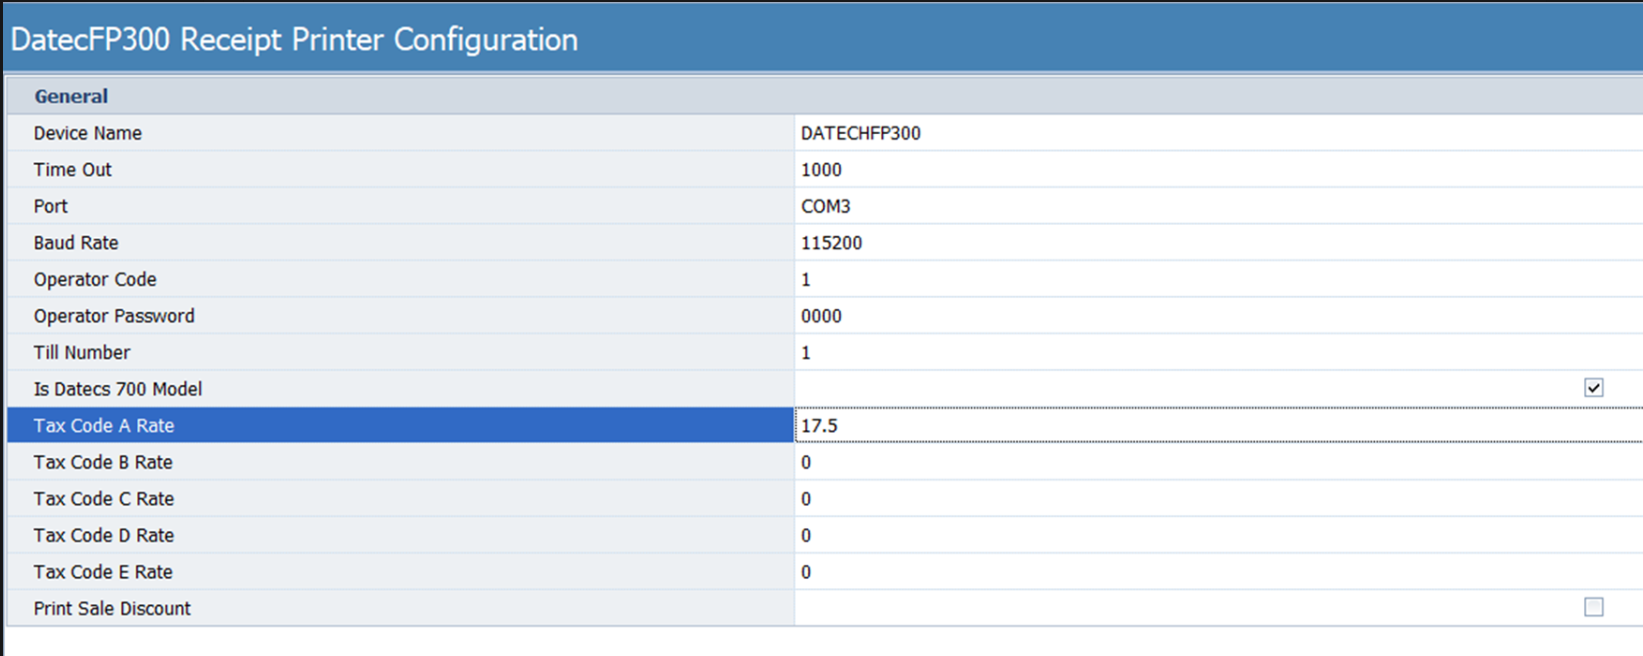Select the Baud Rate row label
This screenshot has height=656, width=1643.
pyautogui.click(x=76, y=243)
